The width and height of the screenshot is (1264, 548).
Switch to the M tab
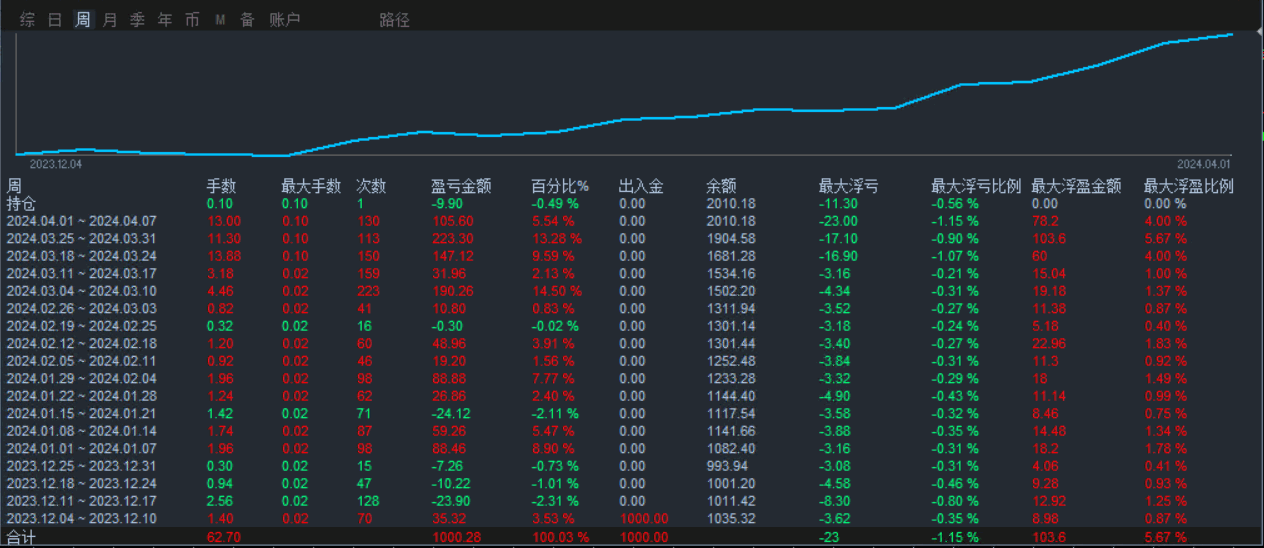coord(220,20)
